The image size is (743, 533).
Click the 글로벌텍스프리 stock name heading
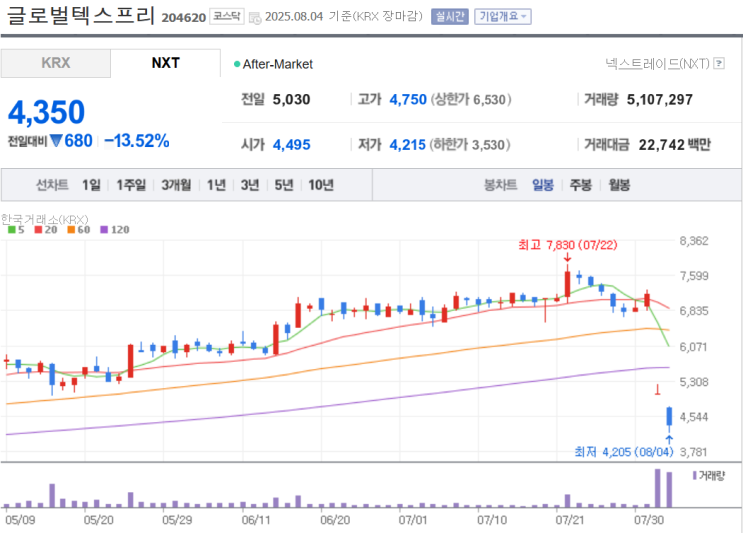tap(81, 15)
